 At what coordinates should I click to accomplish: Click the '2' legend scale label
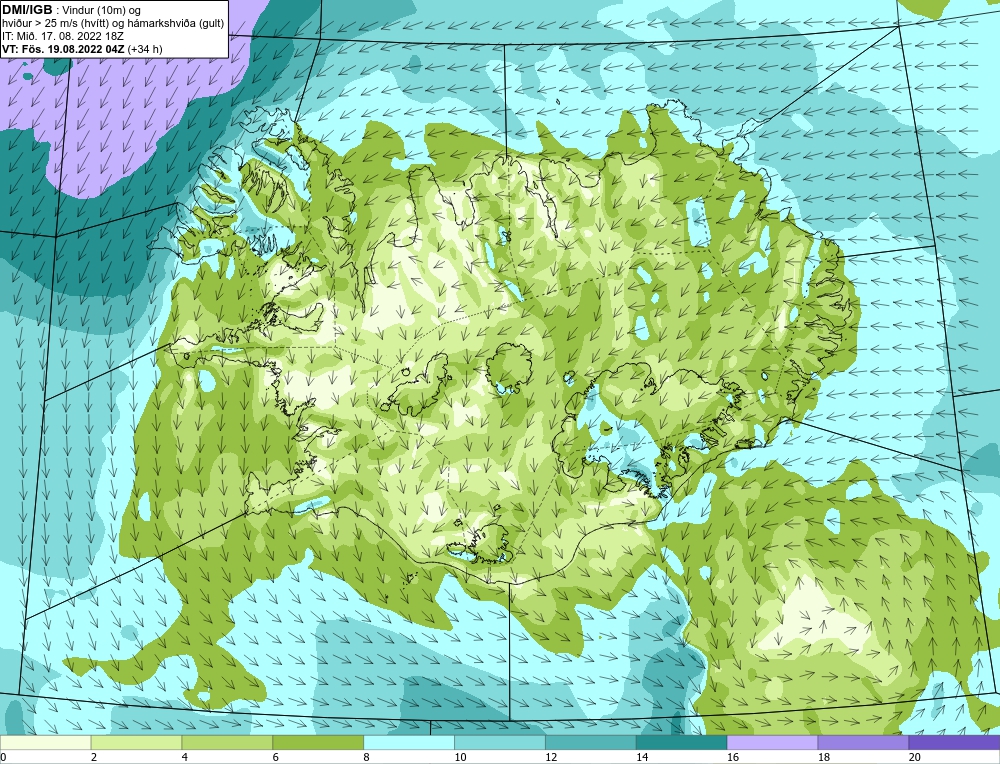pos(94,757)
